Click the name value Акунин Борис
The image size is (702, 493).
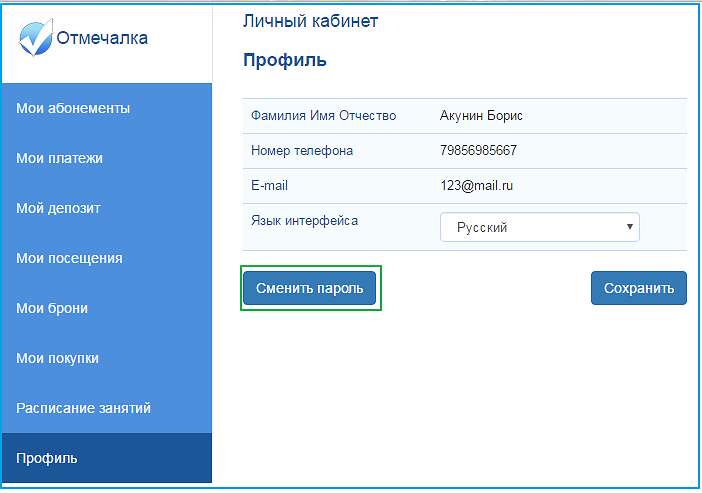[x=481, y=116]
